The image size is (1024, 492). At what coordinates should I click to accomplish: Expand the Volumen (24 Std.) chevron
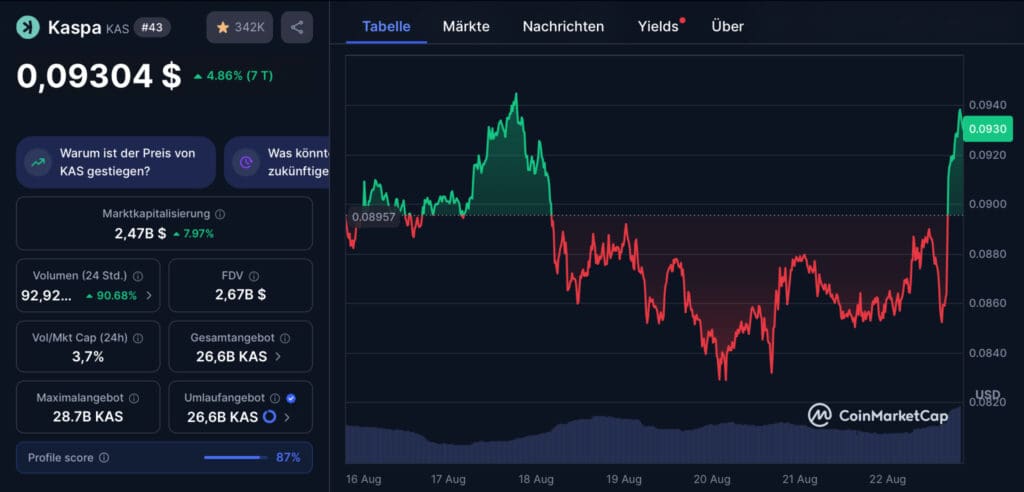149,295
